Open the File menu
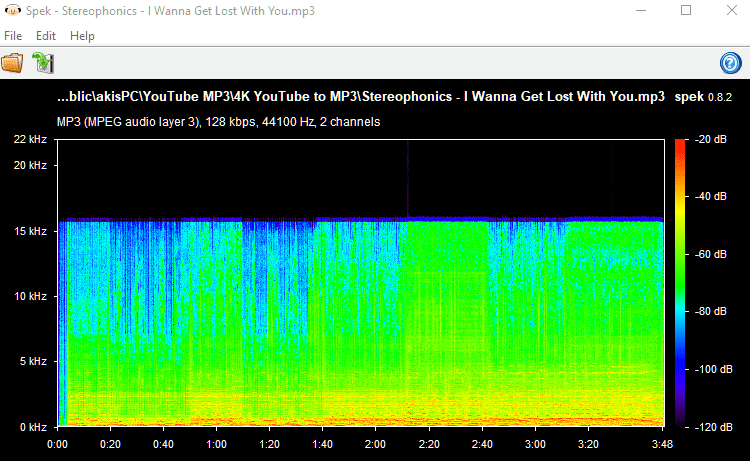 coord(13,36)
